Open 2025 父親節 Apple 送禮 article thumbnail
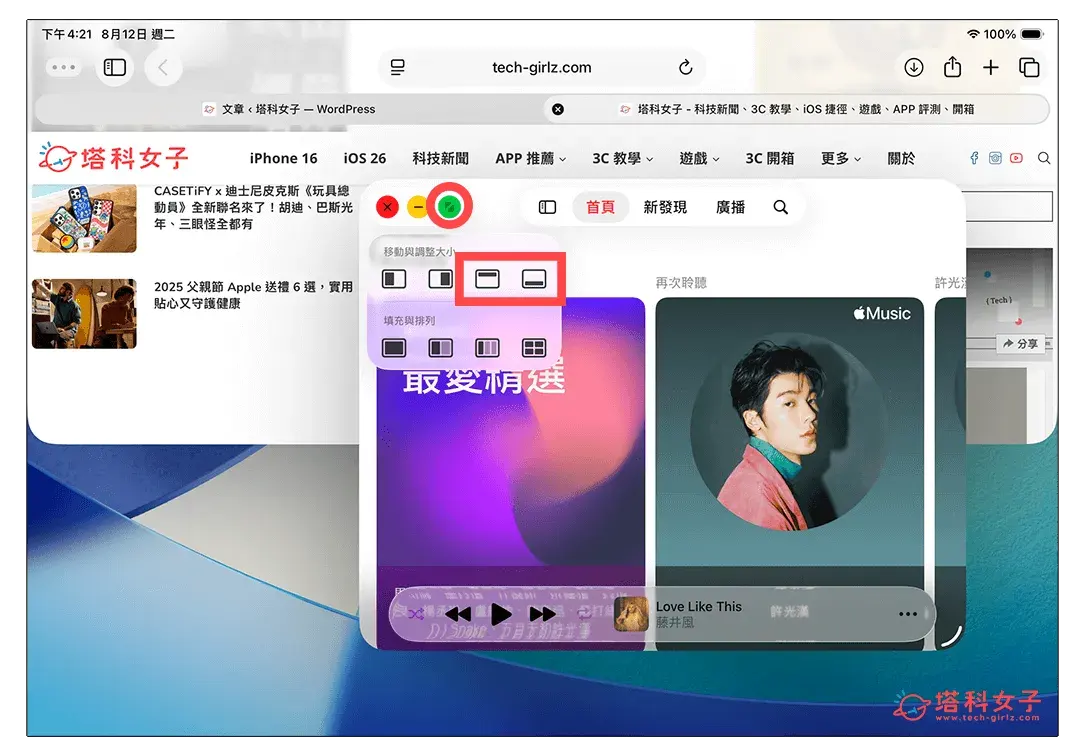Screen dimensions: 1080x756 tap(84, 313)
